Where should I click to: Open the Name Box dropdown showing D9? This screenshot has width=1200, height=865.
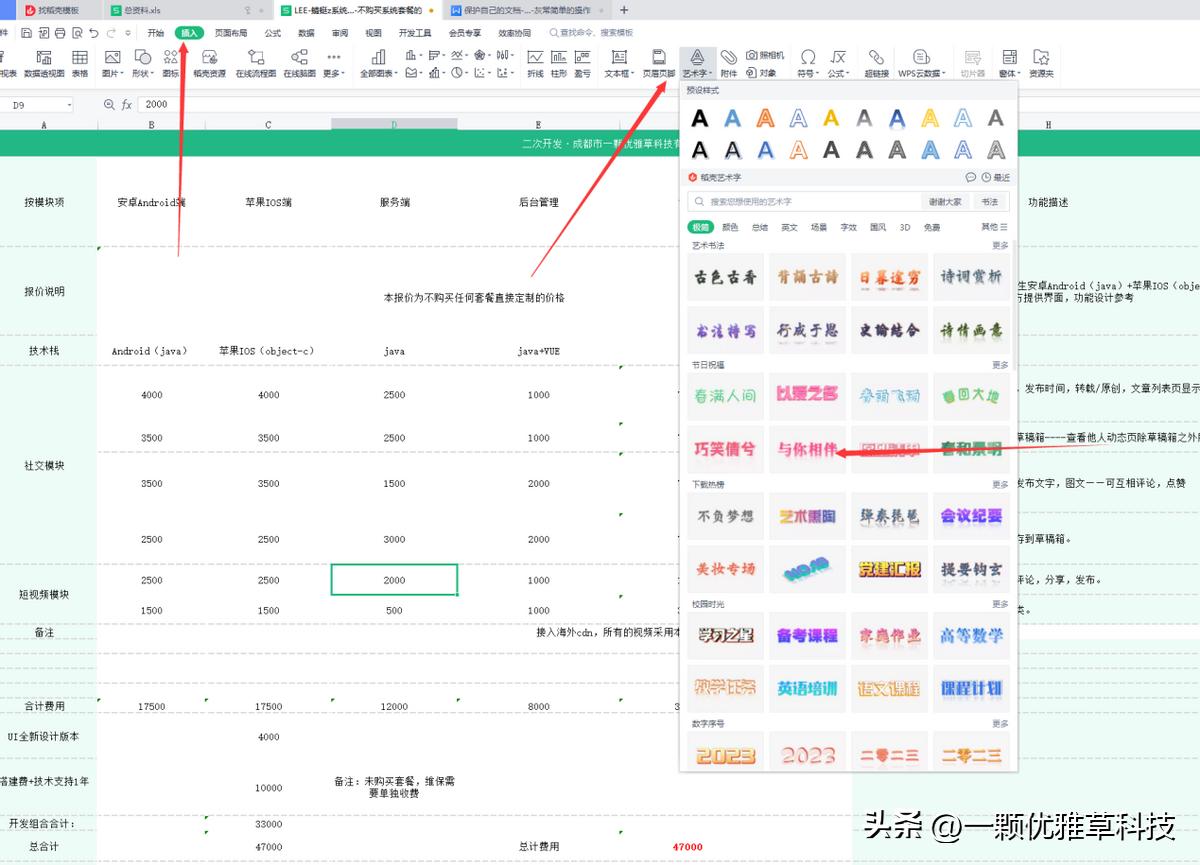[70, 103]
